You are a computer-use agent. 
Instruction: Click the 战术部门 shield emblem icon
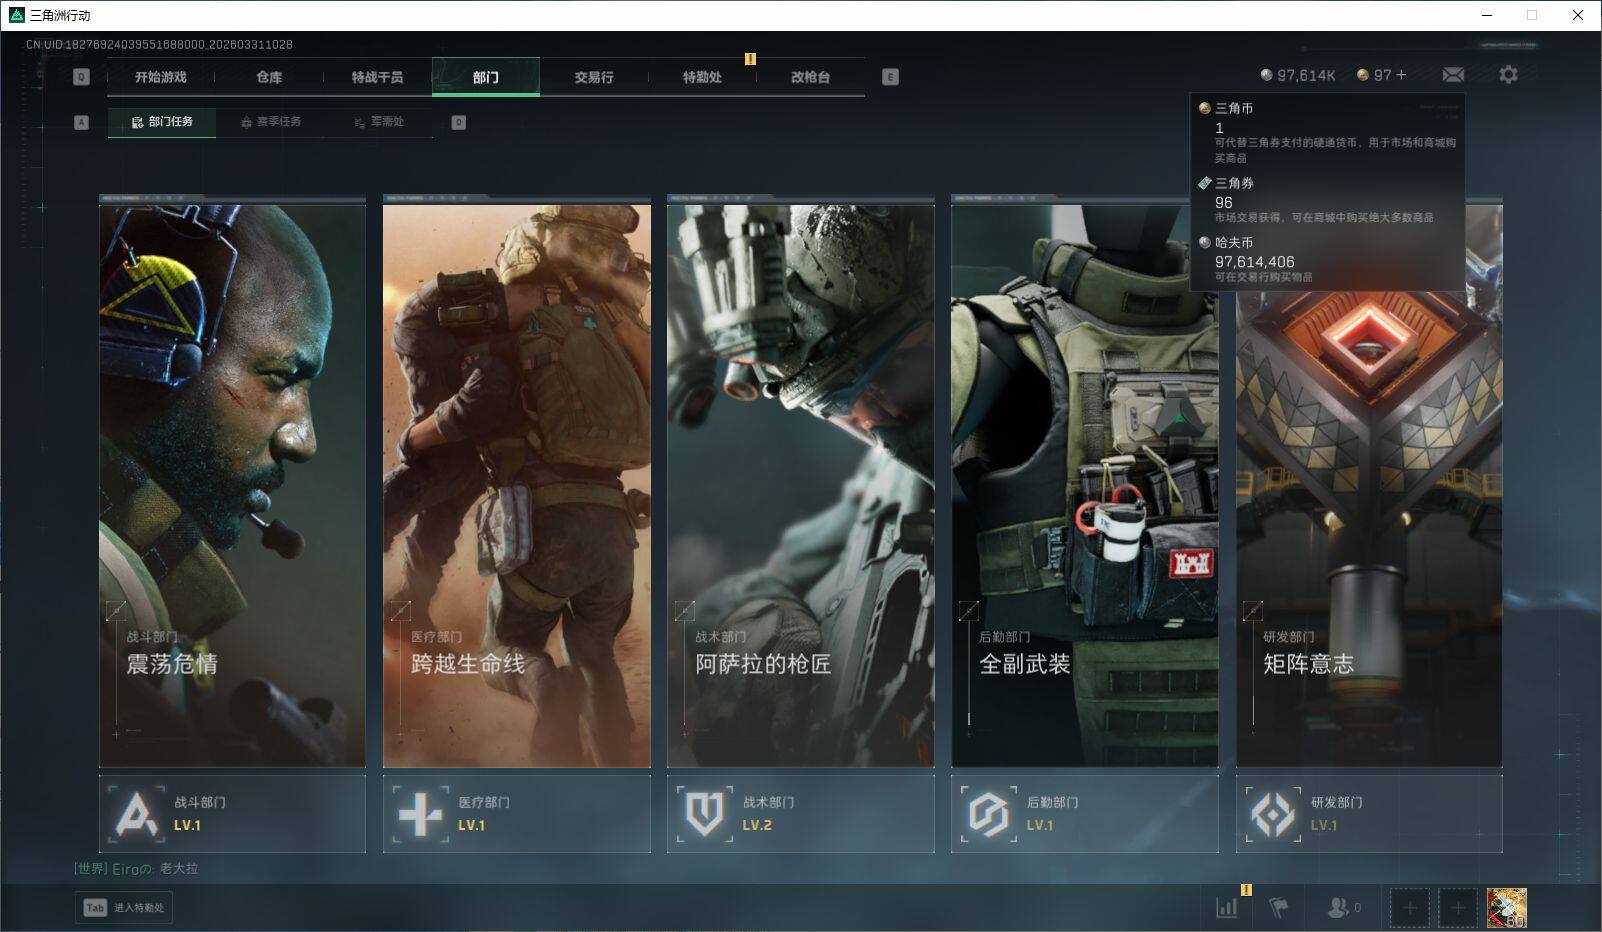pyautogui.click(x=704, y=814)
